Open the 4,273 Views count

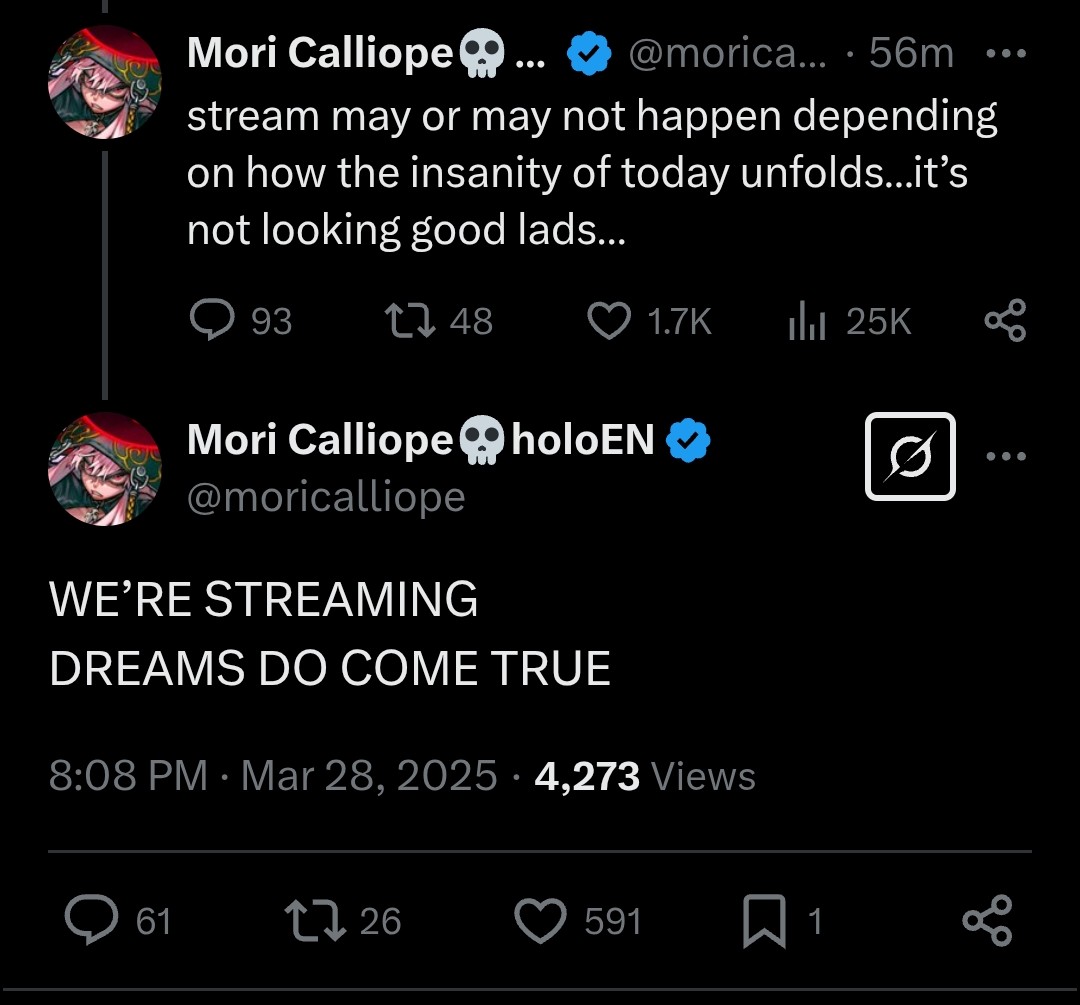[645, 776]
